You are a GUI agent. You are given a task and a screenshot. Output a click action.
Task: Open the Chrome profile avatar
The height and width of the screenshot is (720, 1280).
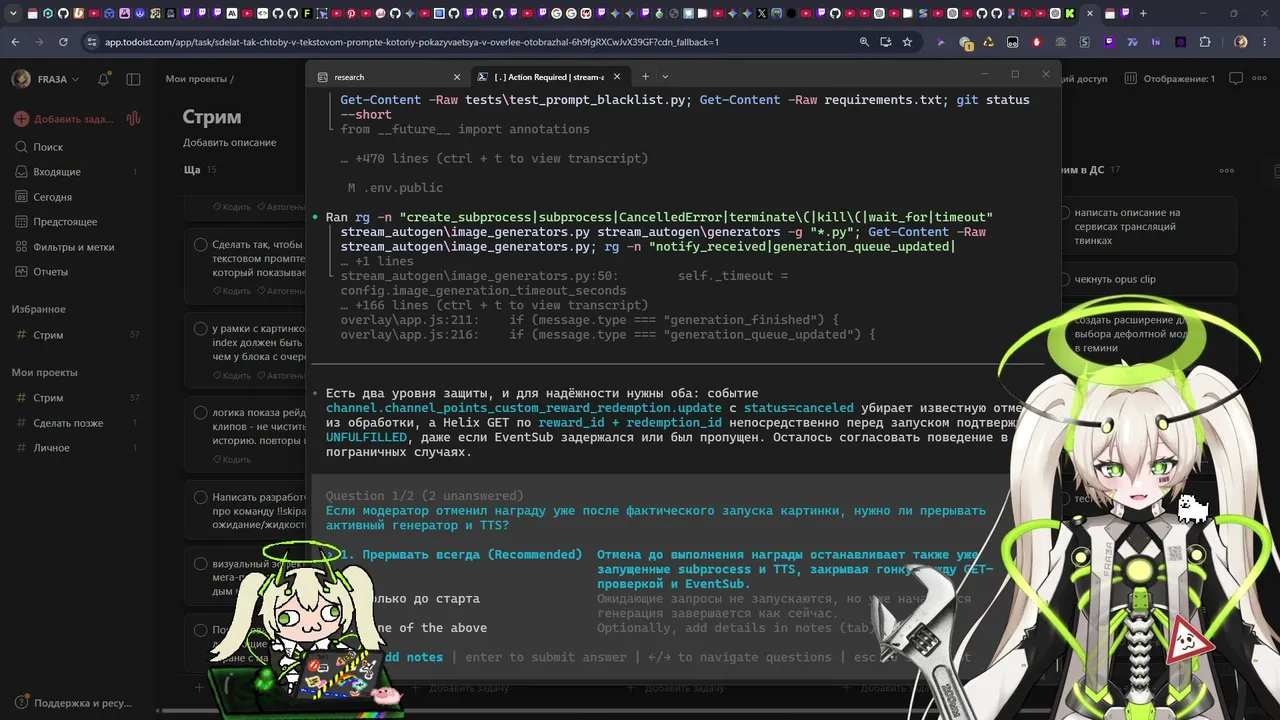(x=1241, y=42)
